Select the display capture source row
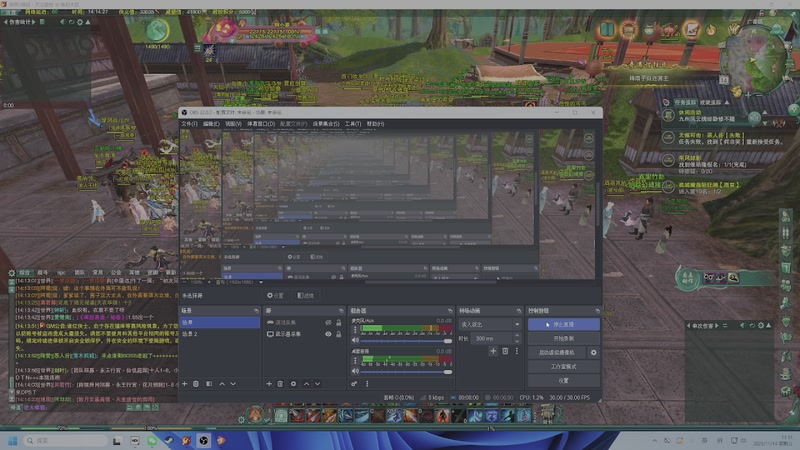Screen dimensions: 800x450 (305, 334)
